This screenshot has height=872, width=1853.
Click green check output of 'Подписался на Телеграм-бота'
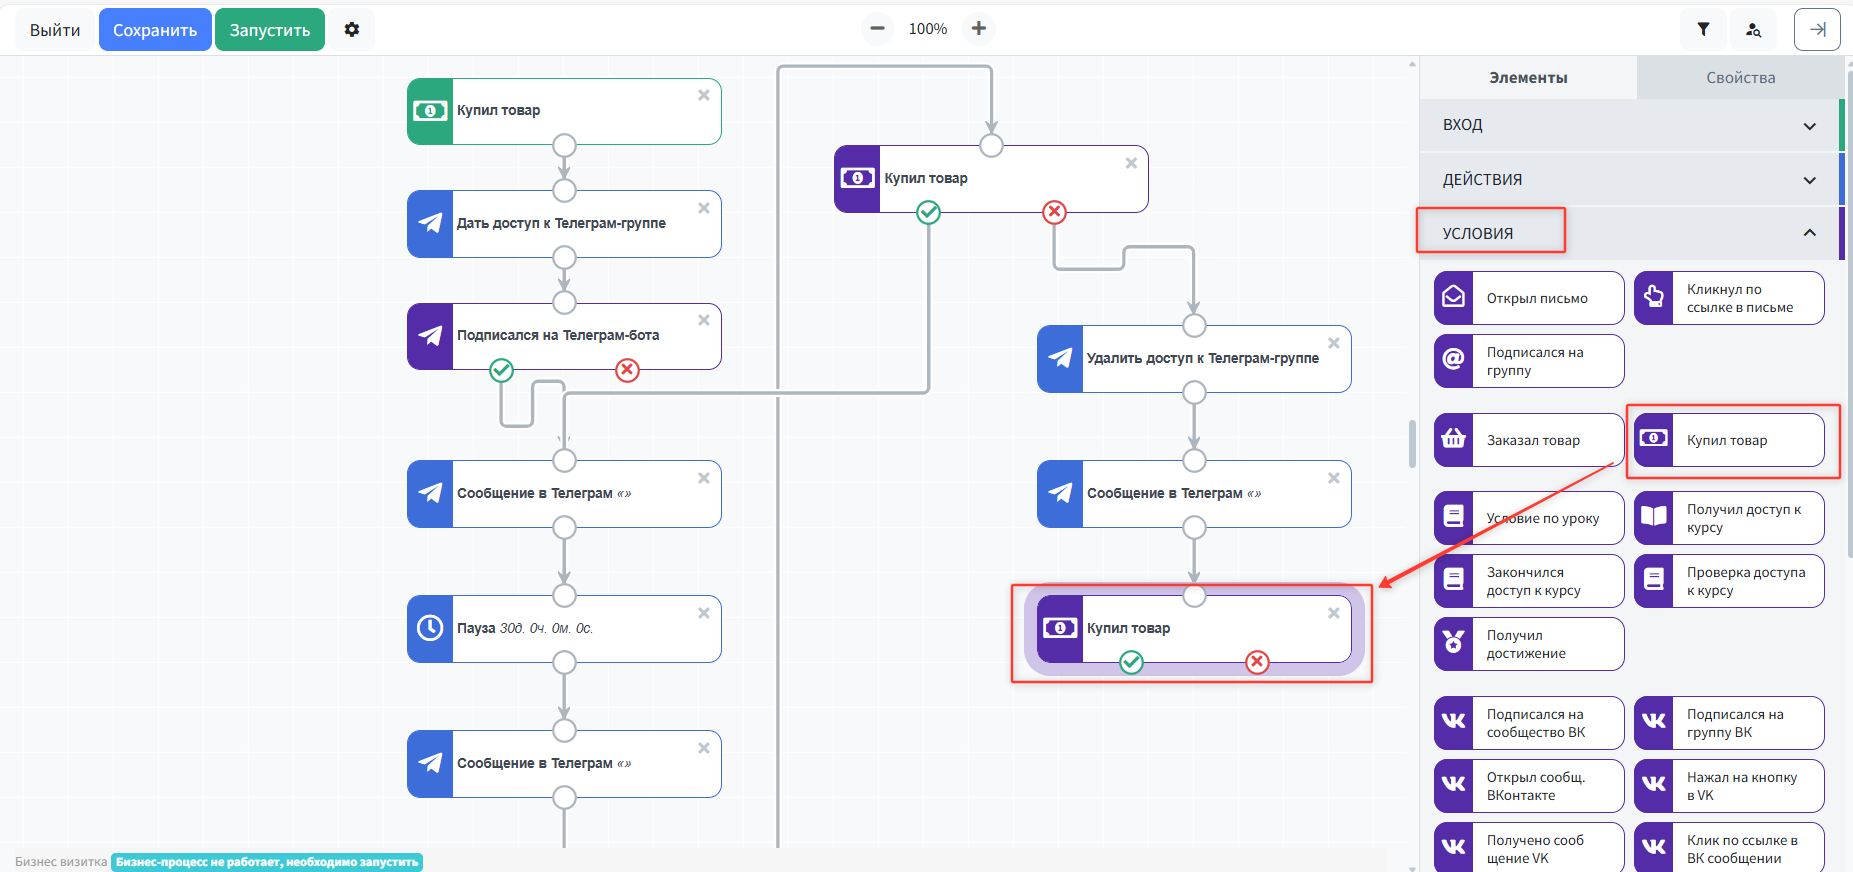click(501, 371)
